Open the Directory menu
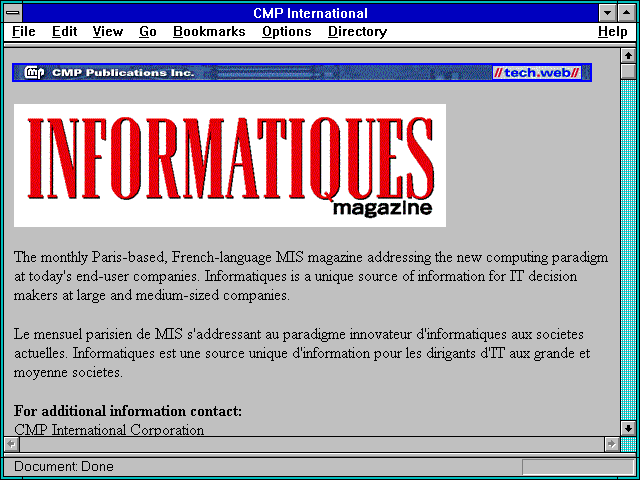This screenshot has height=480, width=640. 358,32
